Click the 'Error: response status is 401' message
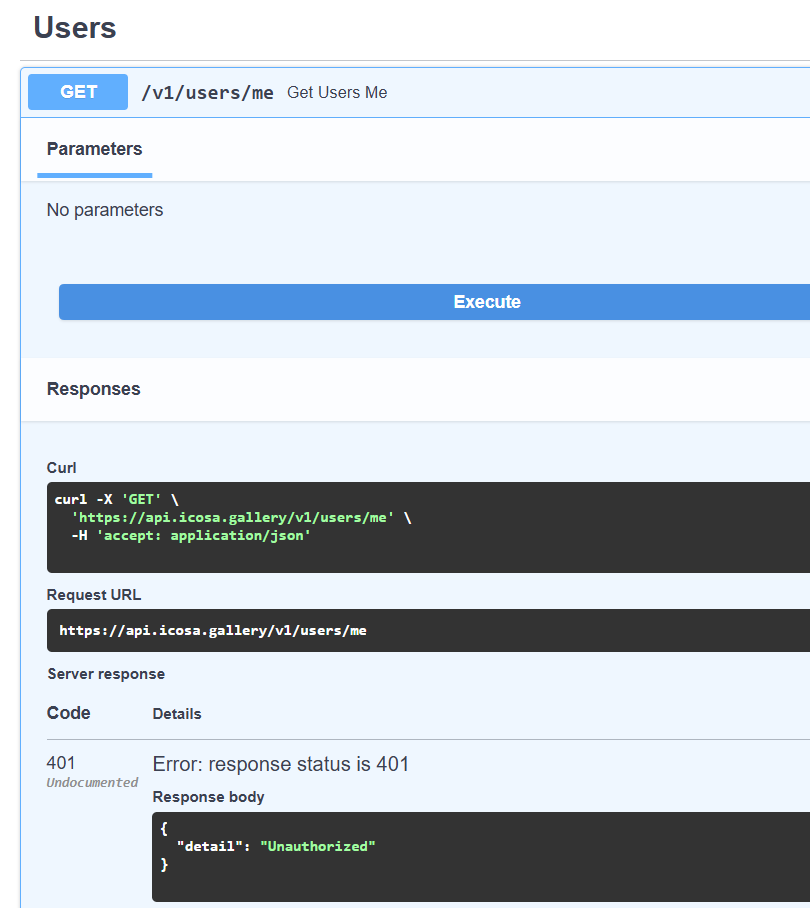Image resolution: width=810 pixels, height=908 pixels. point(281,765)
